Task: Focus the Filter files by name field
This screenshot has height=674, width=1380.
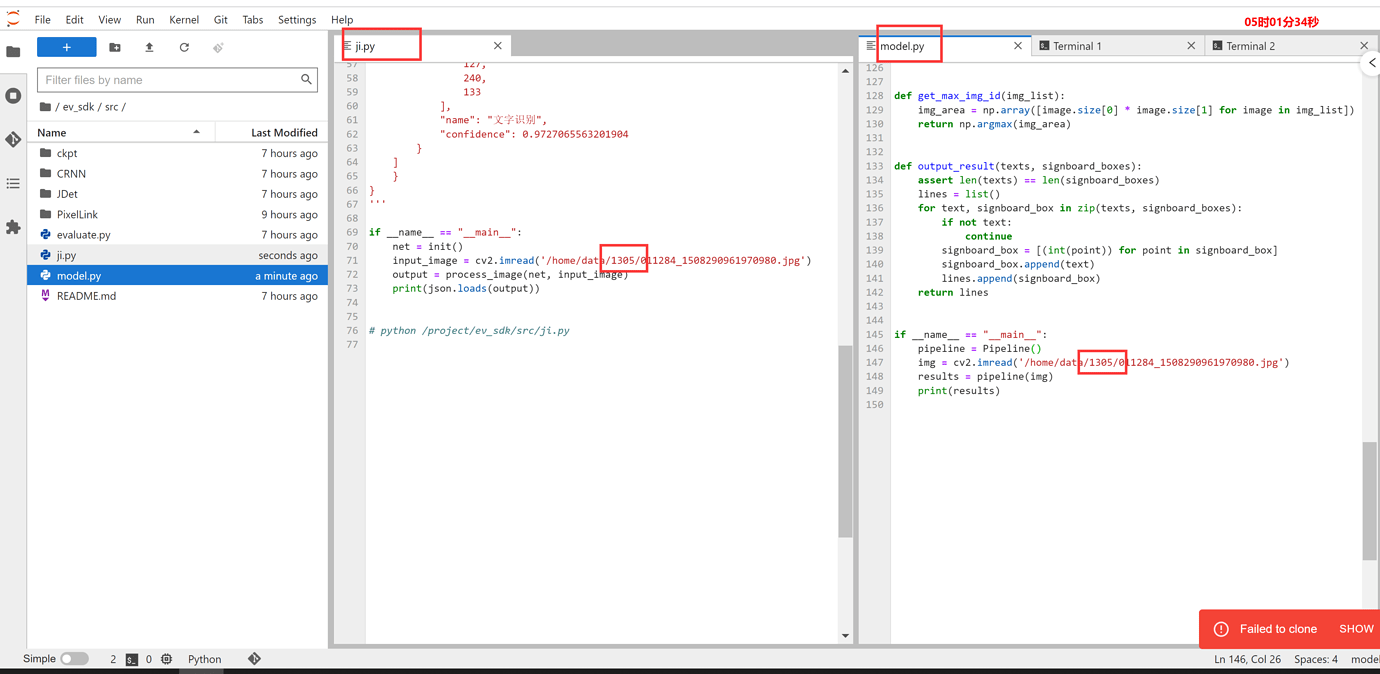Action: (177, 80)
